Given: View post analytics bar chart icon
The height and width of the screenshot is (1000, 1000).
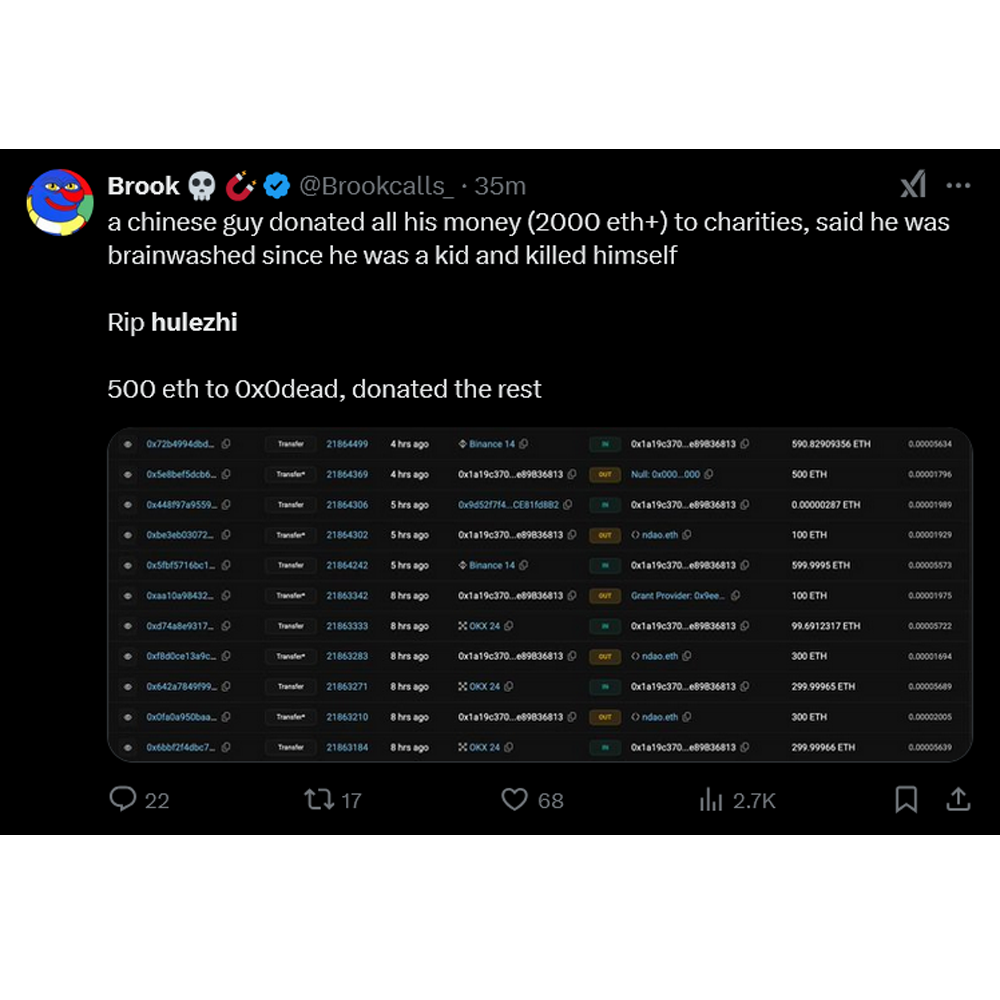Looking at the screenshot, I should click(x=711, y=799).
